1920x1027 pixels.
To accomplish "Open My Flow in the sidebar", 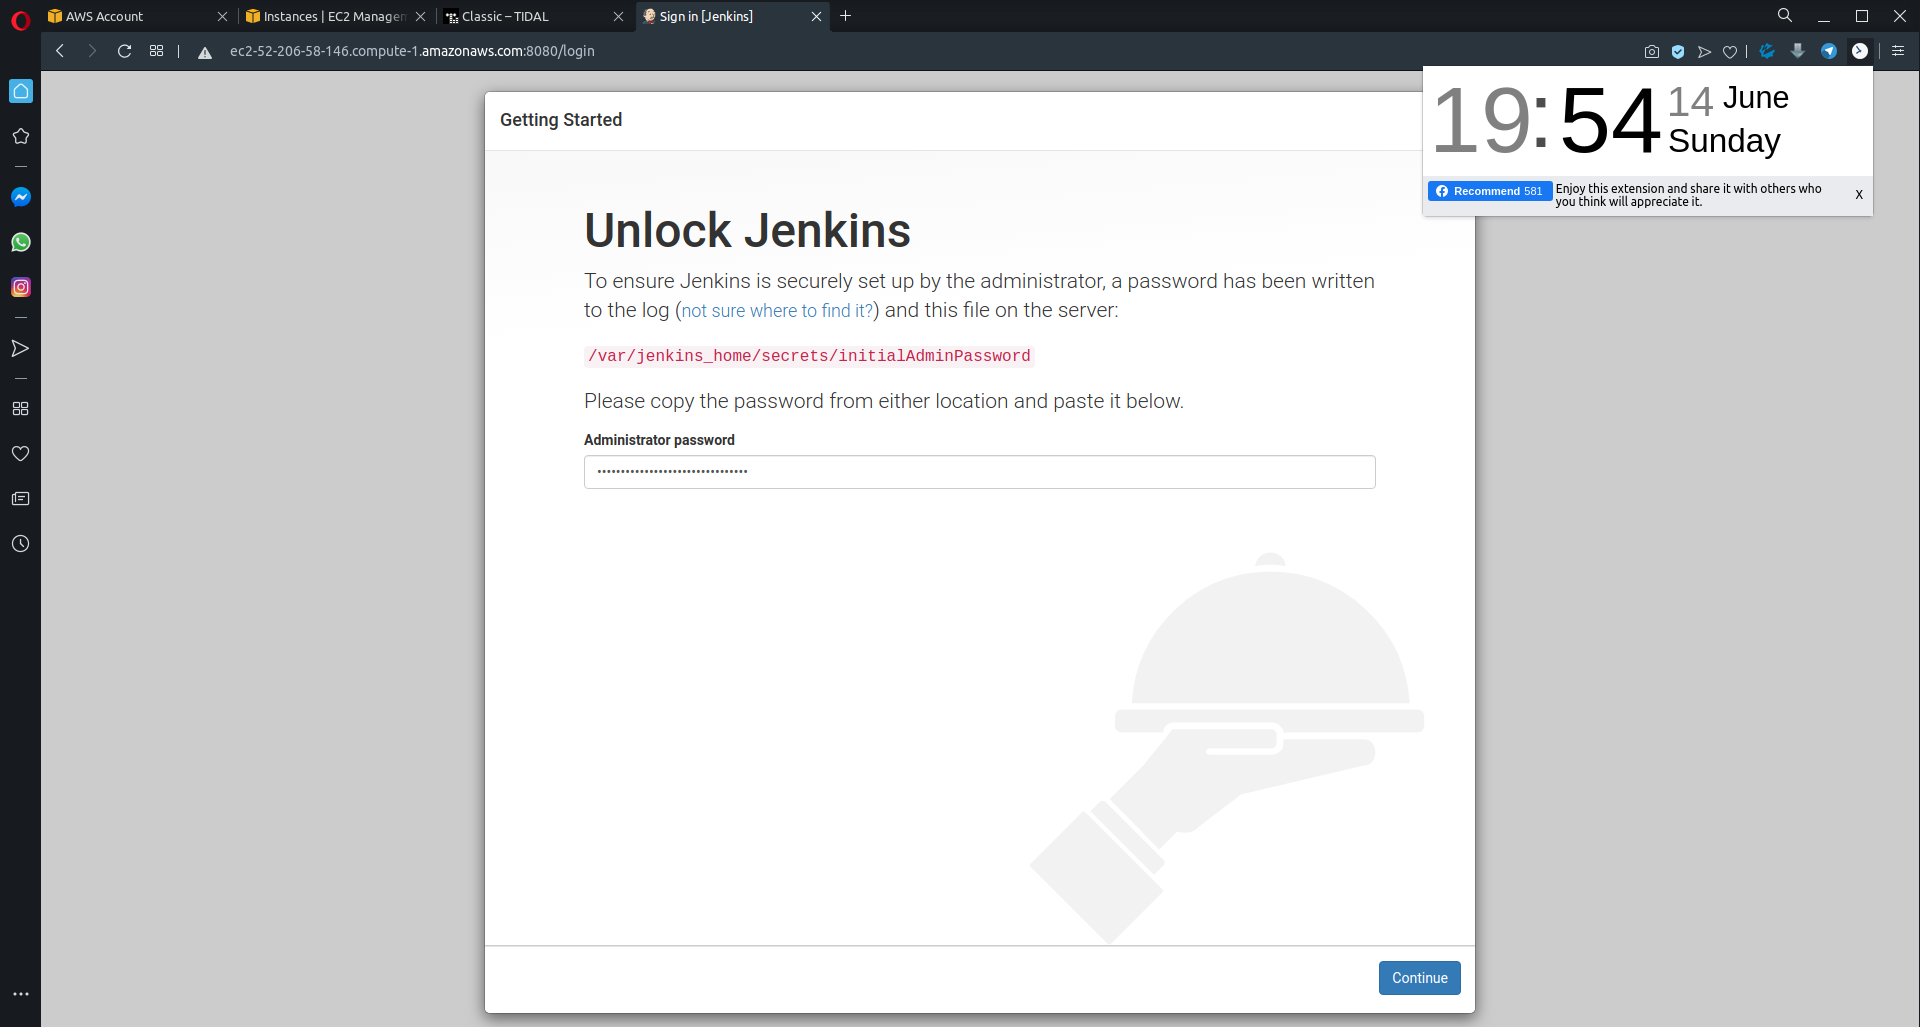I will (x=21, y=348).
